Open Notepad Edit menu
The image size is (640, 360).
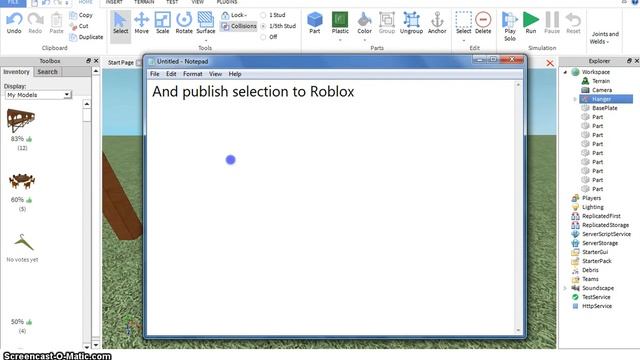[x=171, y=74]
